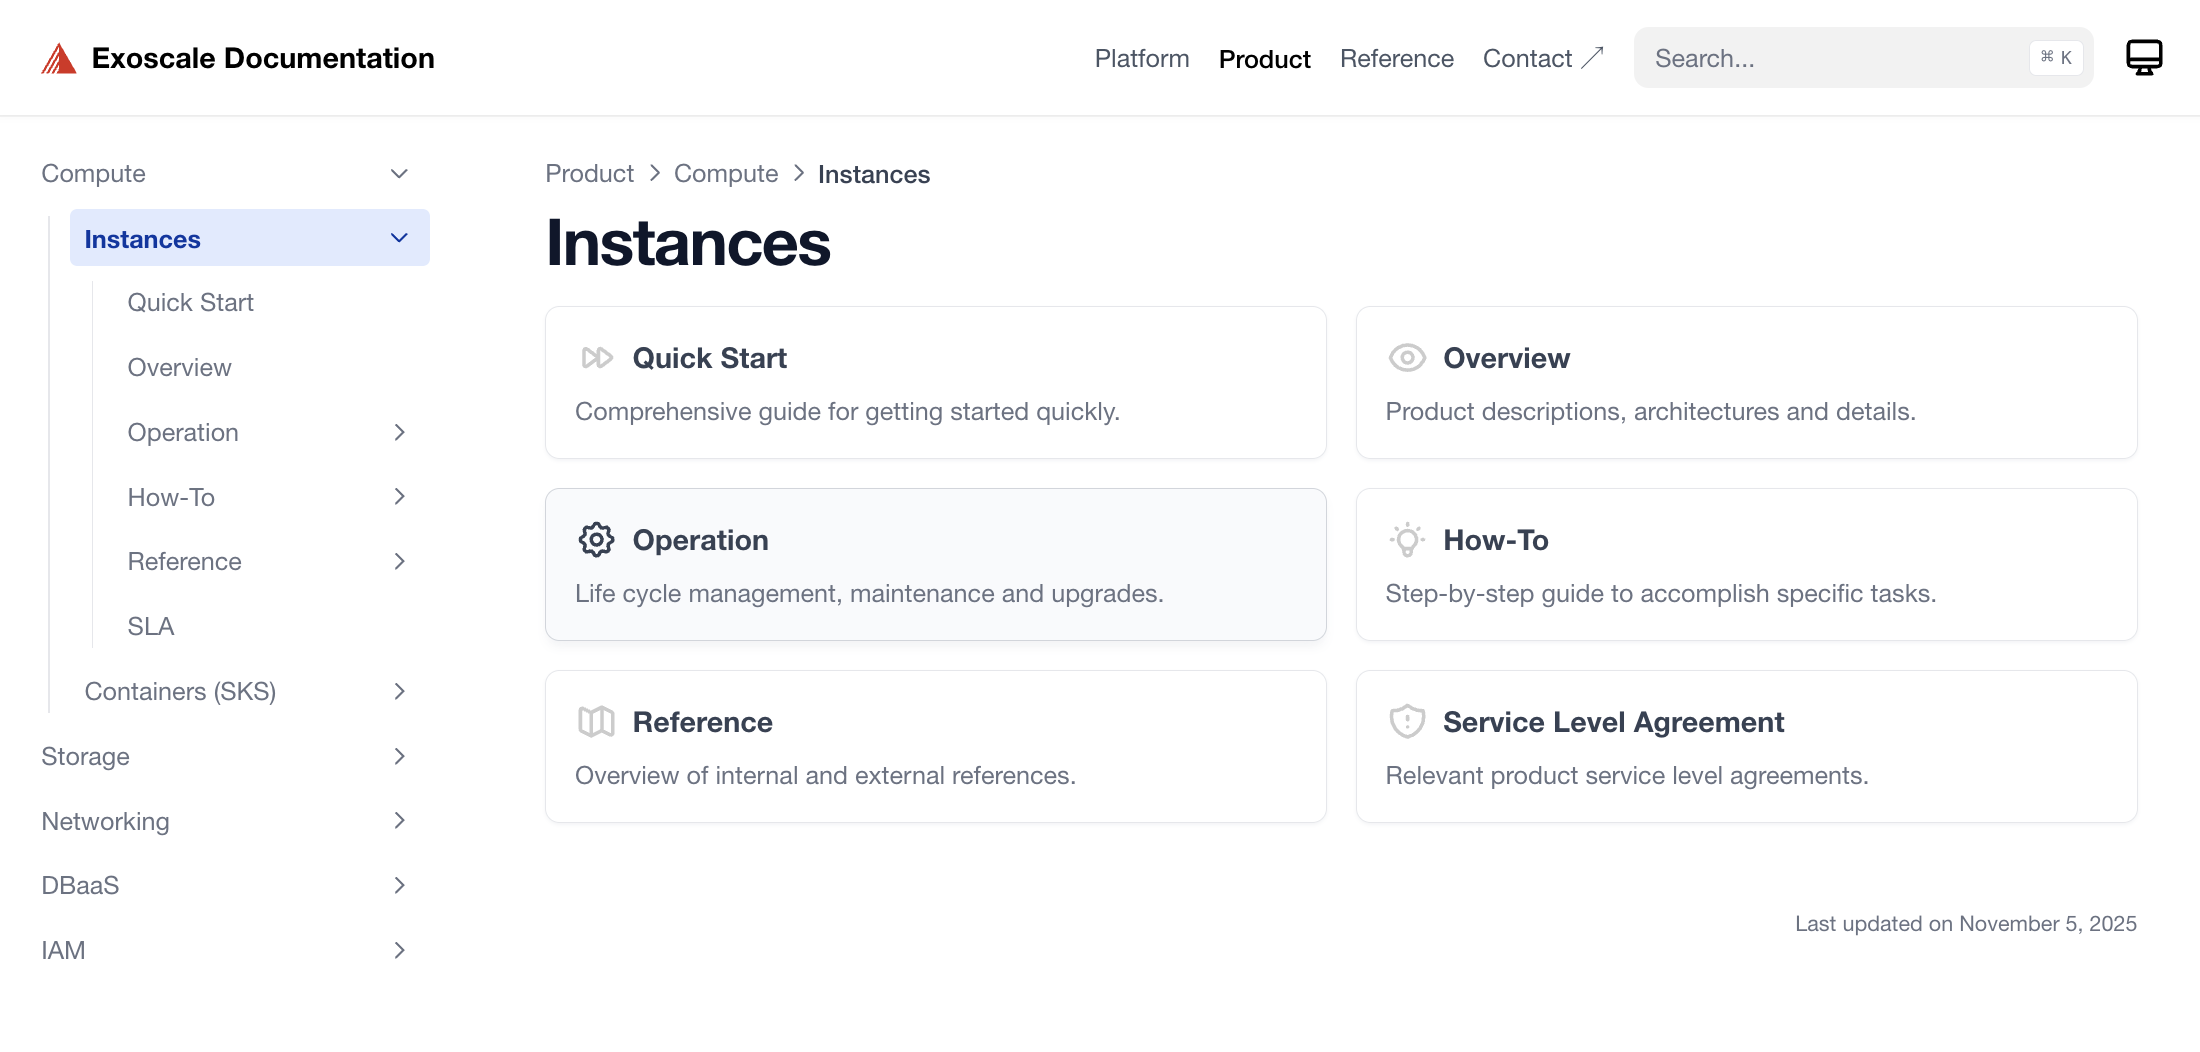Go to Compute in the breadcrumb
The width and height of the screenshot is (2200, 1052).
(725, 174)
